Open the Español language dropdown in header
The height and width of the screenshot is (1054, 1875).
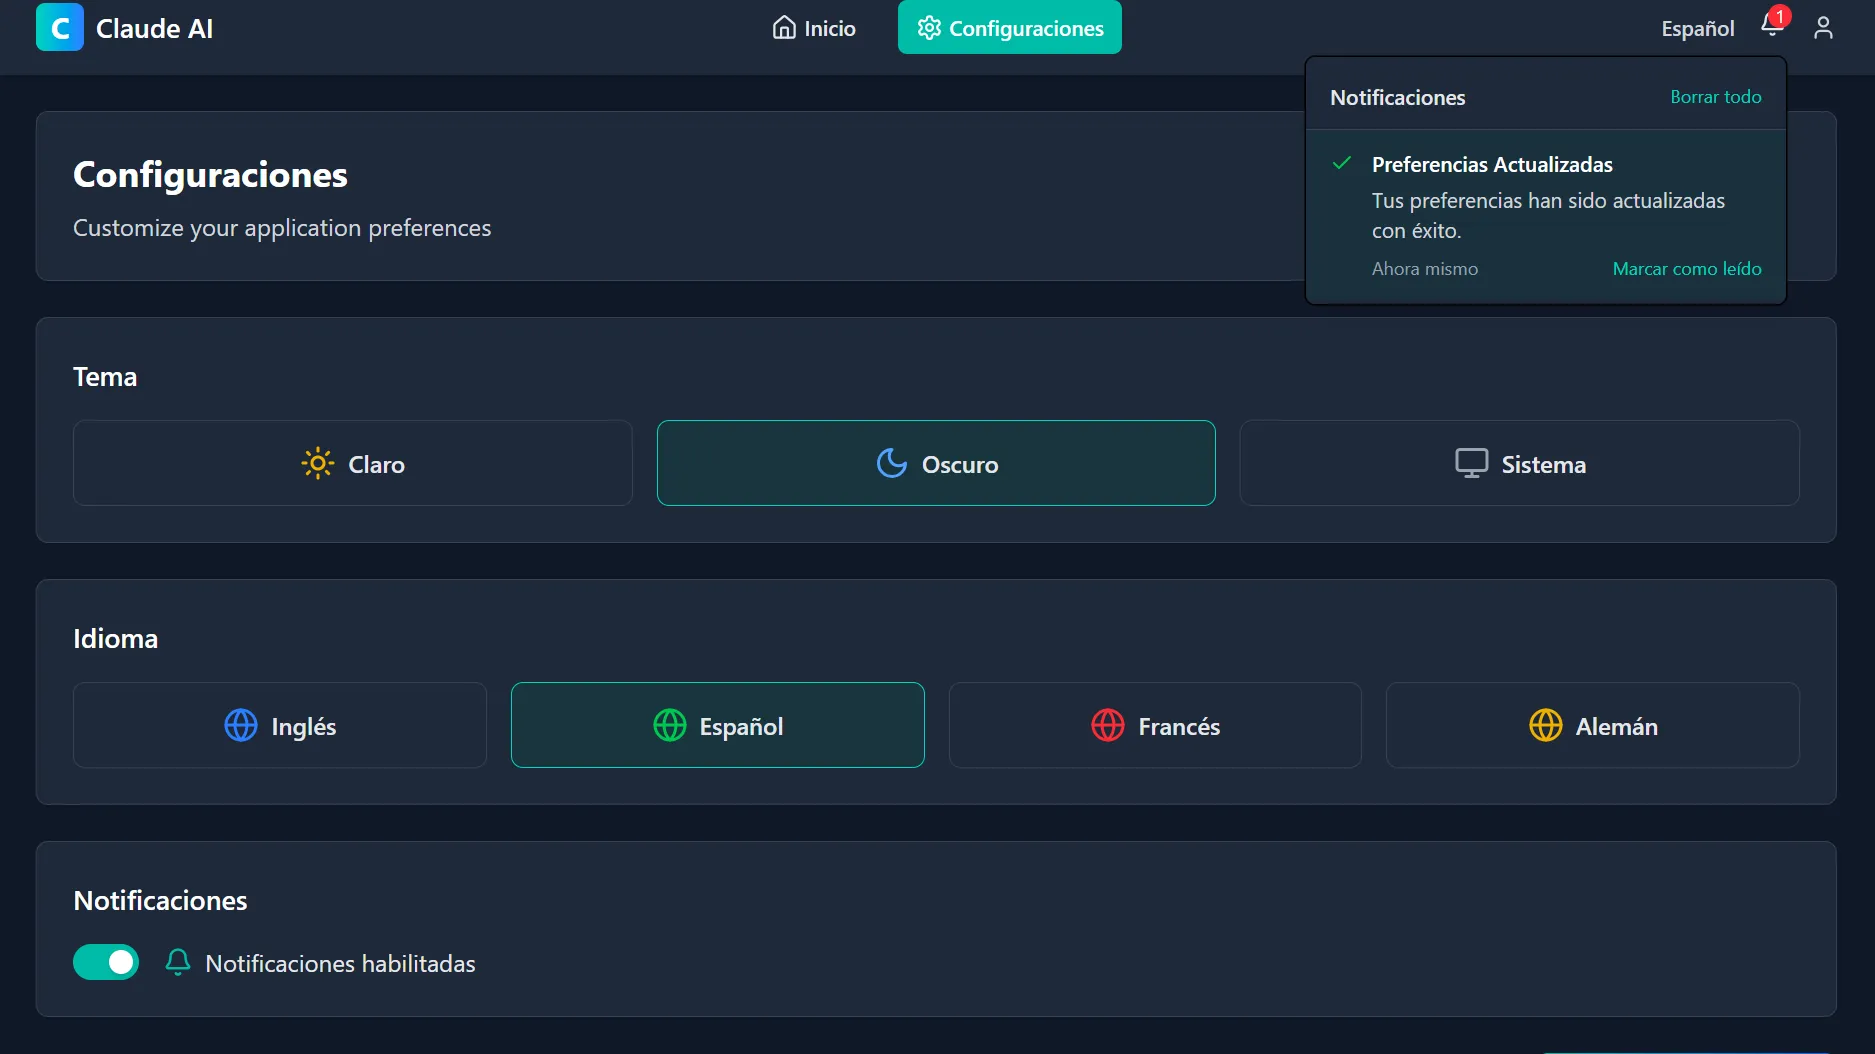[x=1697, y=28]
